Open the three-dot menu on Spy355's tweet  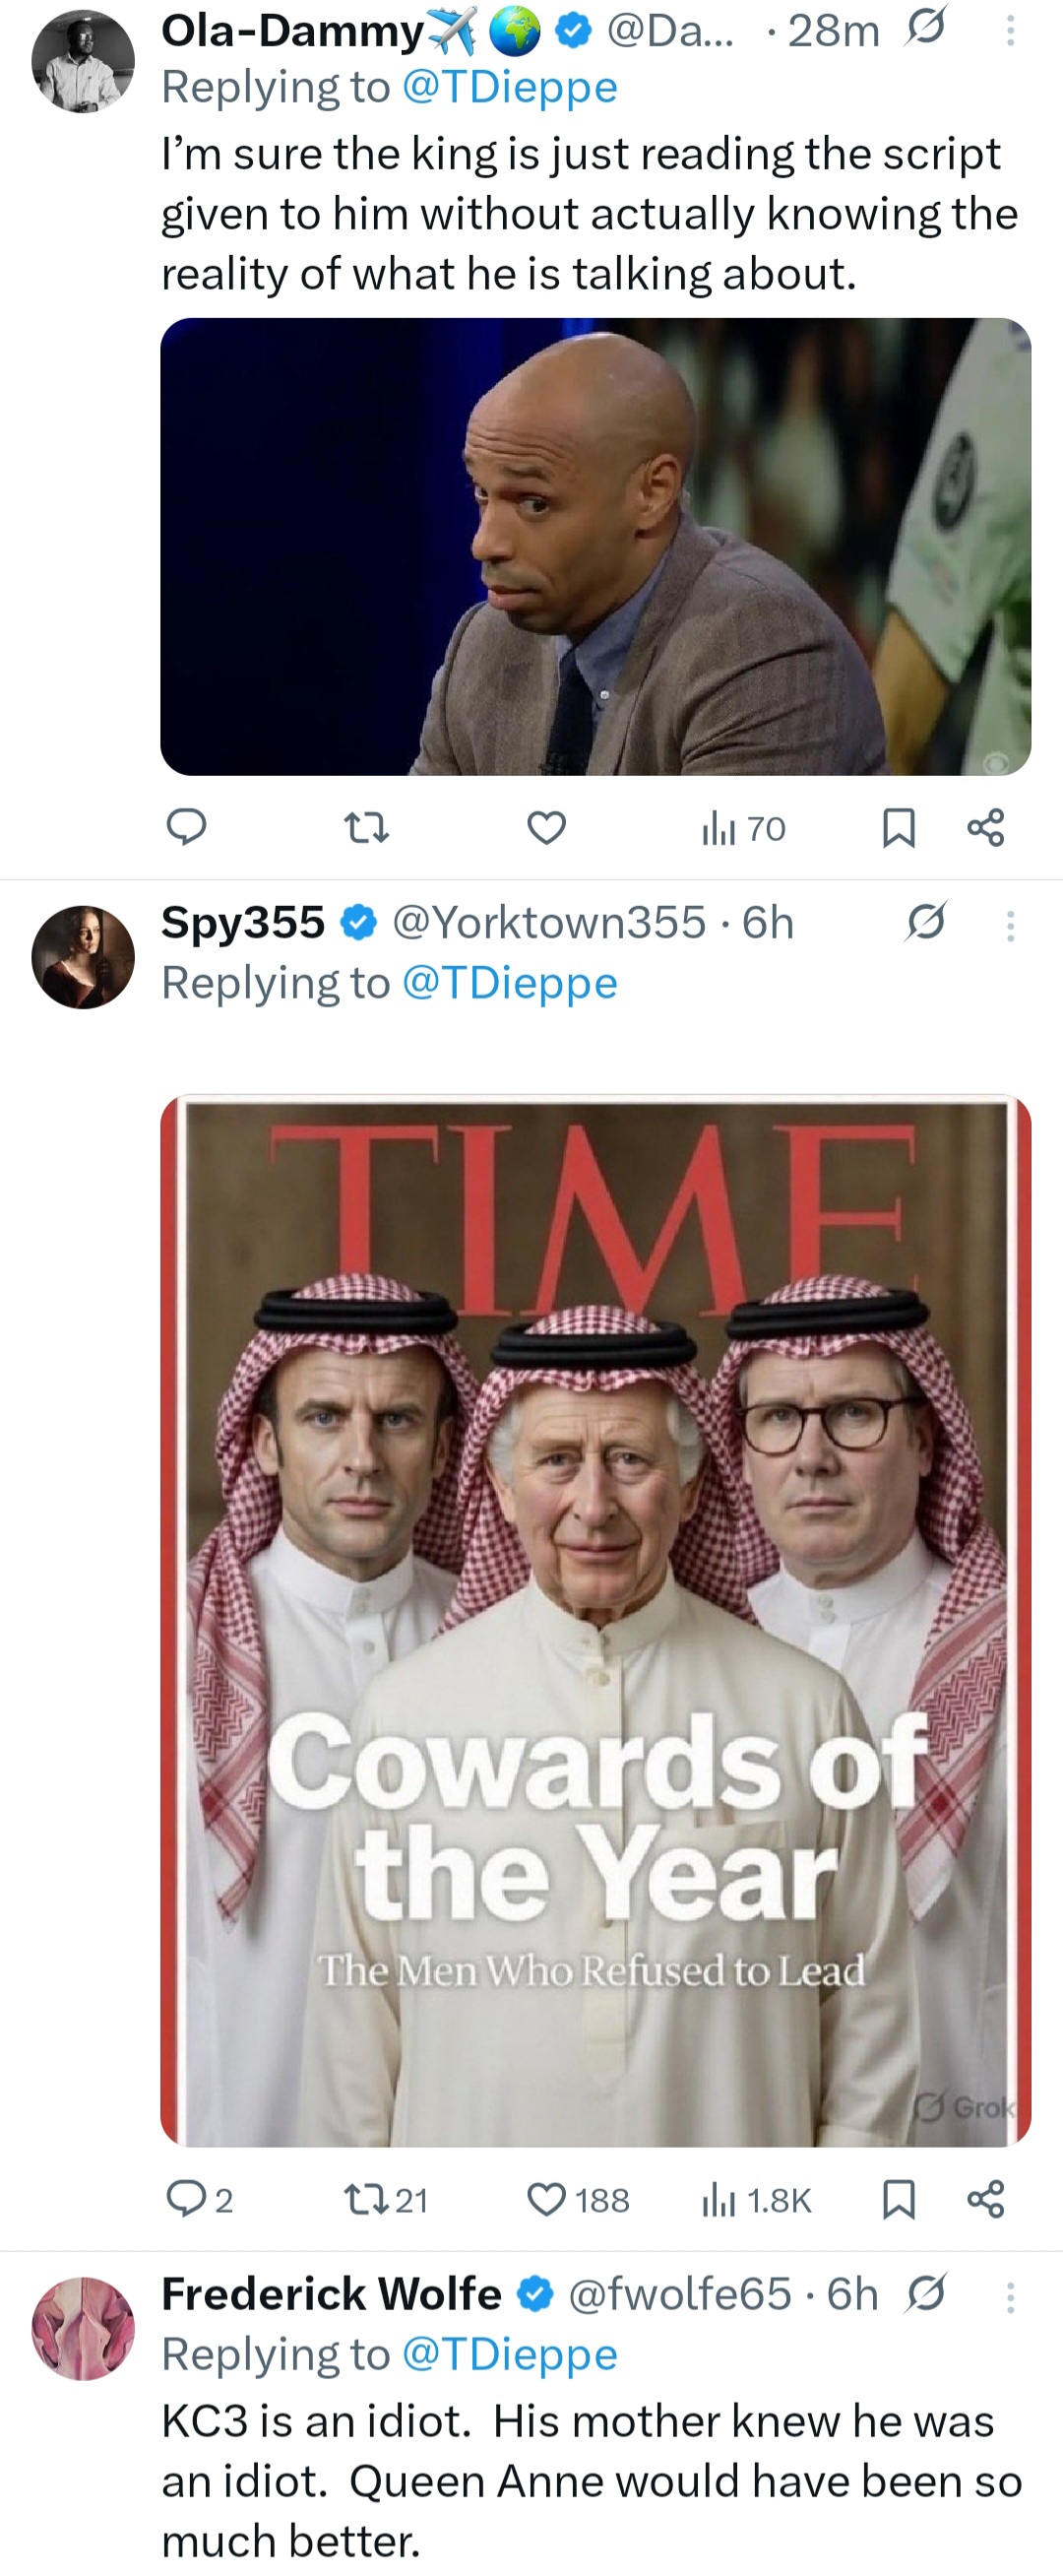tap(1010, 924)
